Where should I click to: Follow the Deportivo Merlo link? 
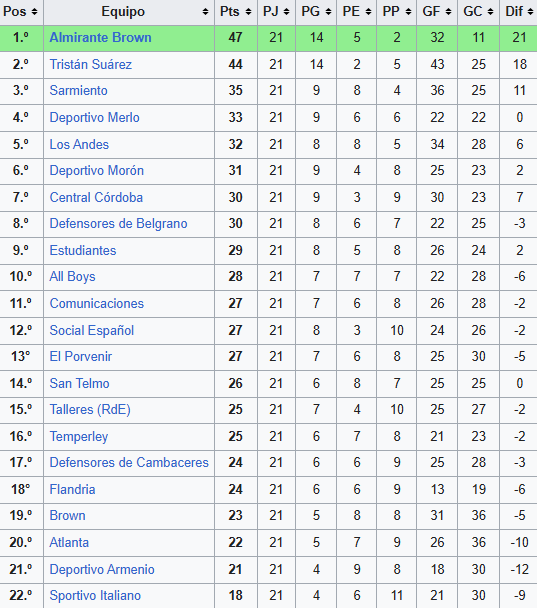coord(95,117)
